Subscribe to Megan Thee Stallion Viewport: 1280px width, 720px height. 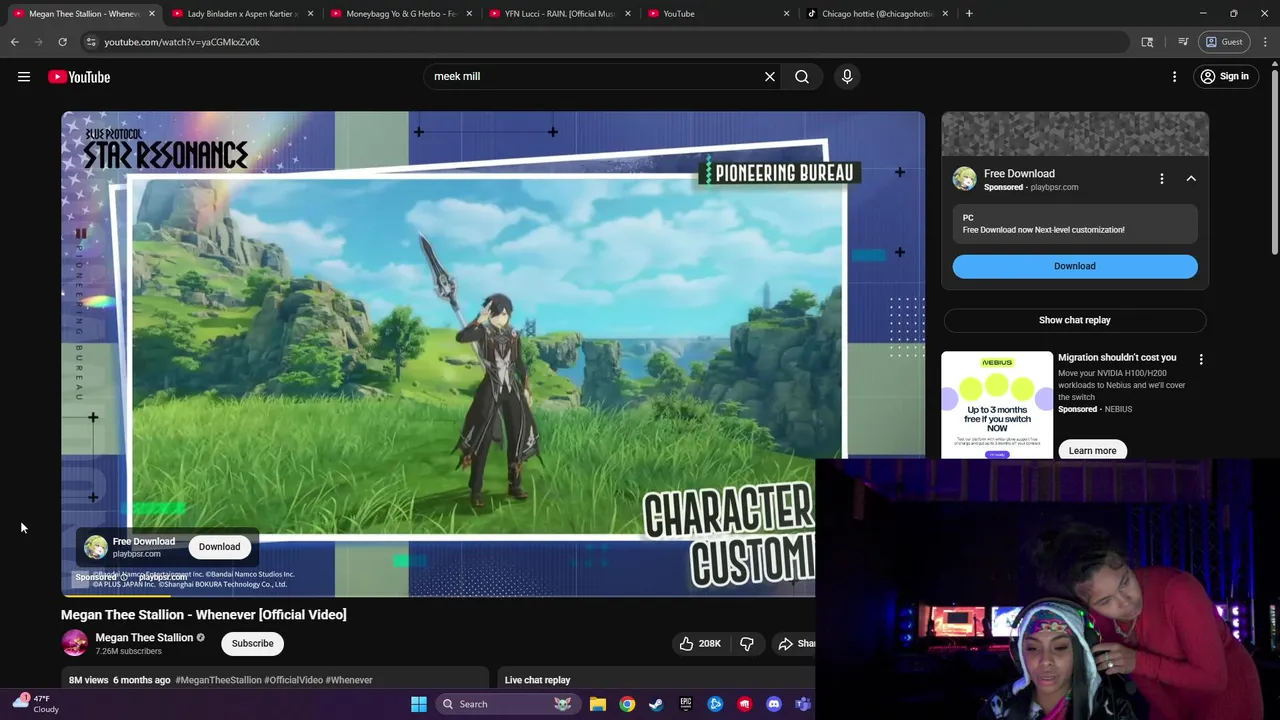pyautogui.click(x=252, y=644)
